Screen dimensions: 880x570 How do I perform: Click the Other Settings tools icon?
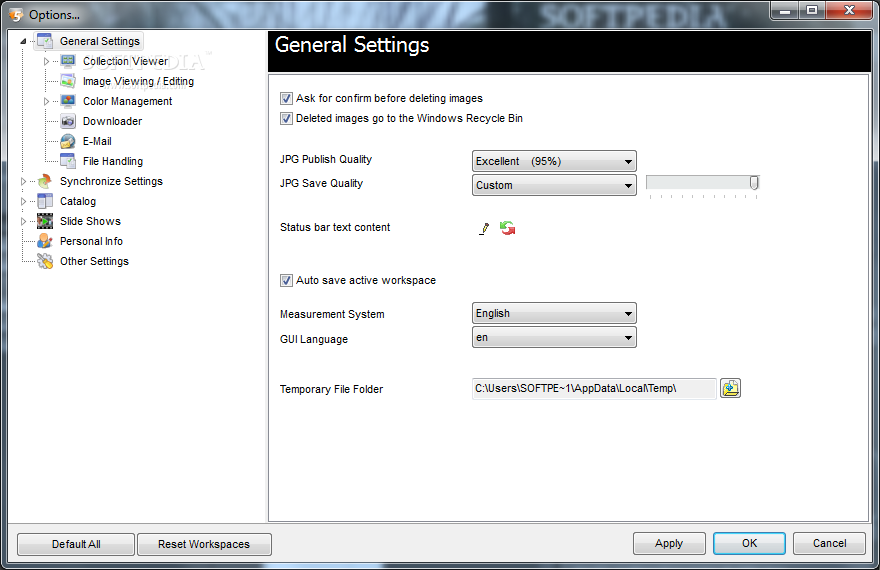pos(45,261)
